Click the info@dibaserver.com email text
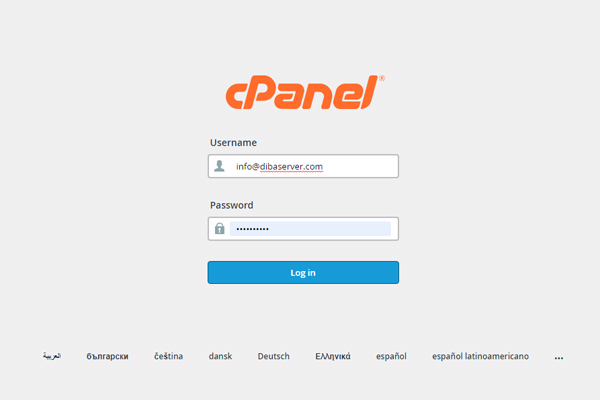The width and height of the screenshot is (600, 400). coord(279,167)
